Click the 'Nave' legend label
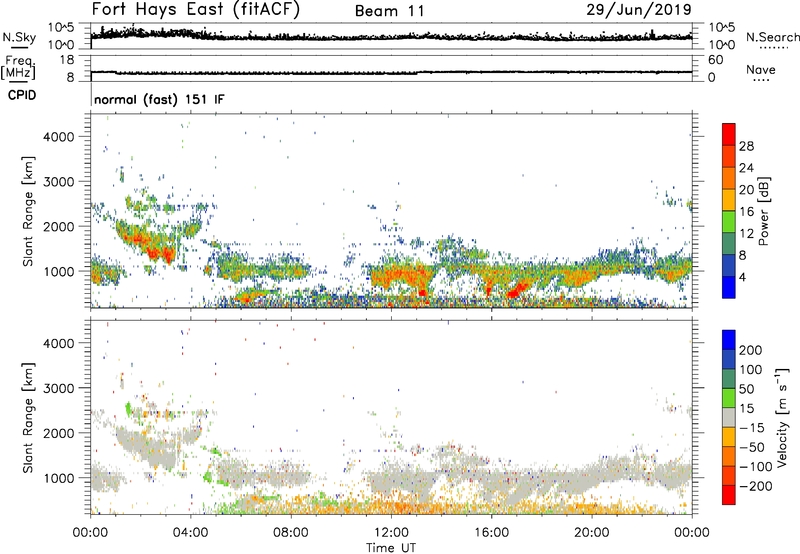The image size is (800, 554). point(761,69)
